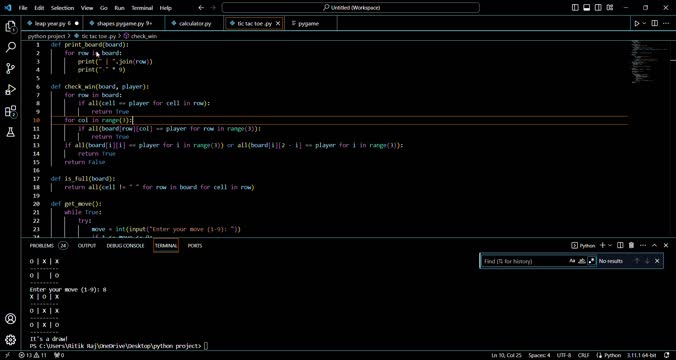Image resolution: width=676 pixels, height=360 pixels.
Task: Toggle Match Case in terminal find
Action: tap(572, 261)
